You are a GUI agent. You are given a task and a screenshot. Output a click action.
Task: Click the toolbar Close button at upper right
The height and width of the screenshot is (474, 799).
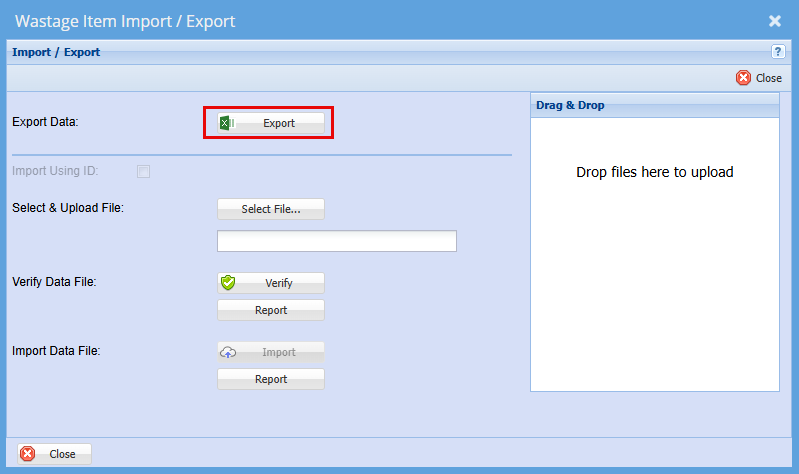759,78
